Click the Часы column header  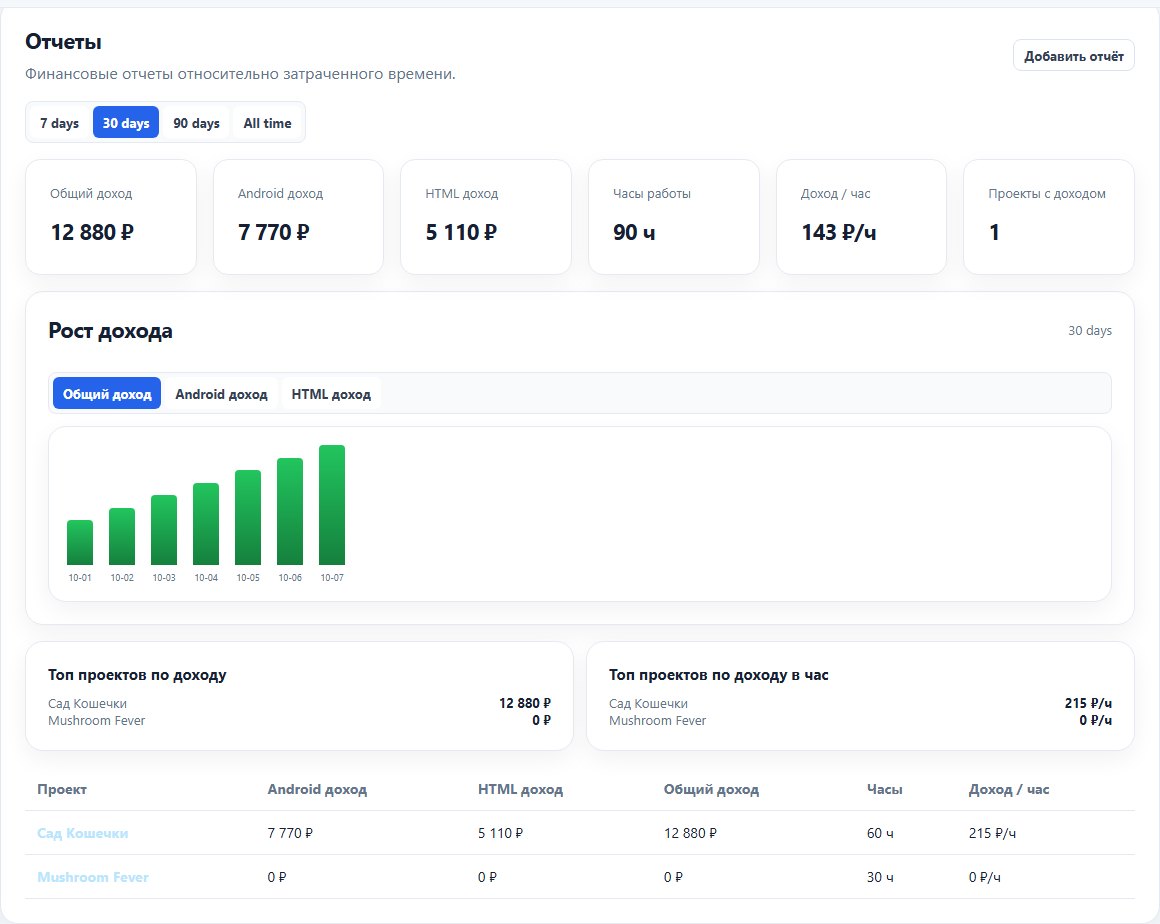tap(885, 789)
